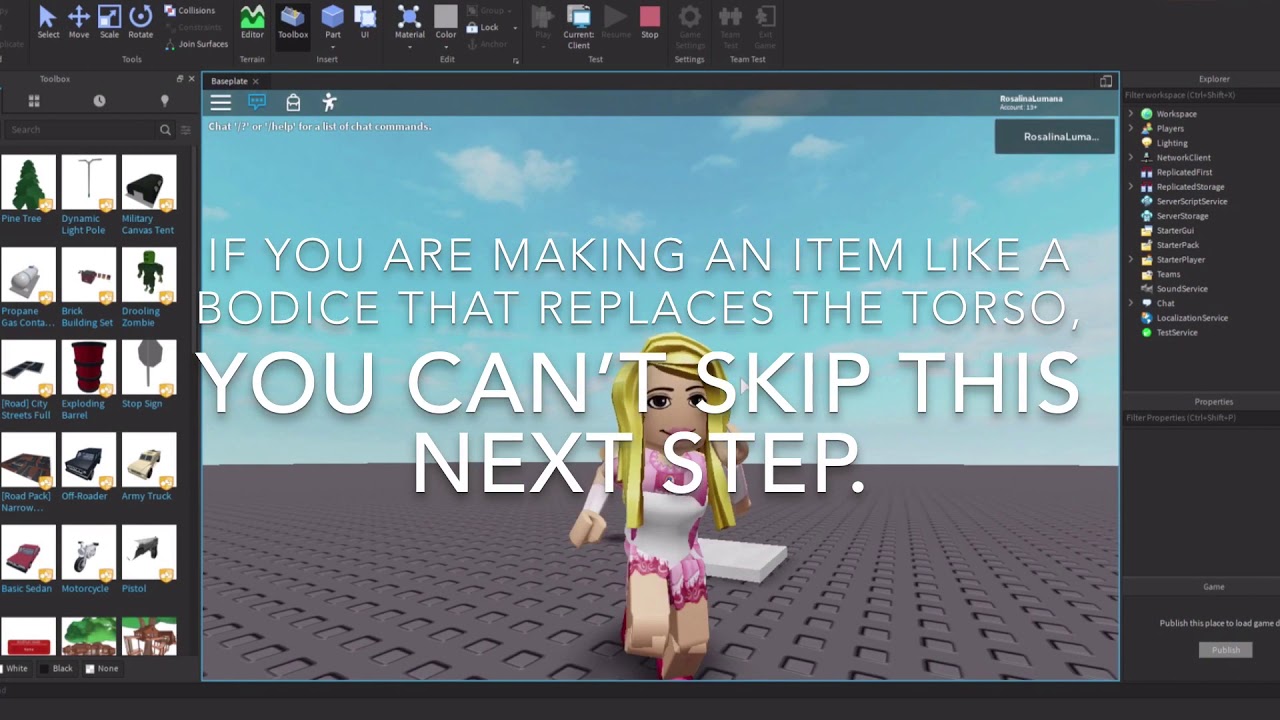Click the Color swatch in Edit group
The height and width of the screenshot is (720, 1280).
click(446, 16)
